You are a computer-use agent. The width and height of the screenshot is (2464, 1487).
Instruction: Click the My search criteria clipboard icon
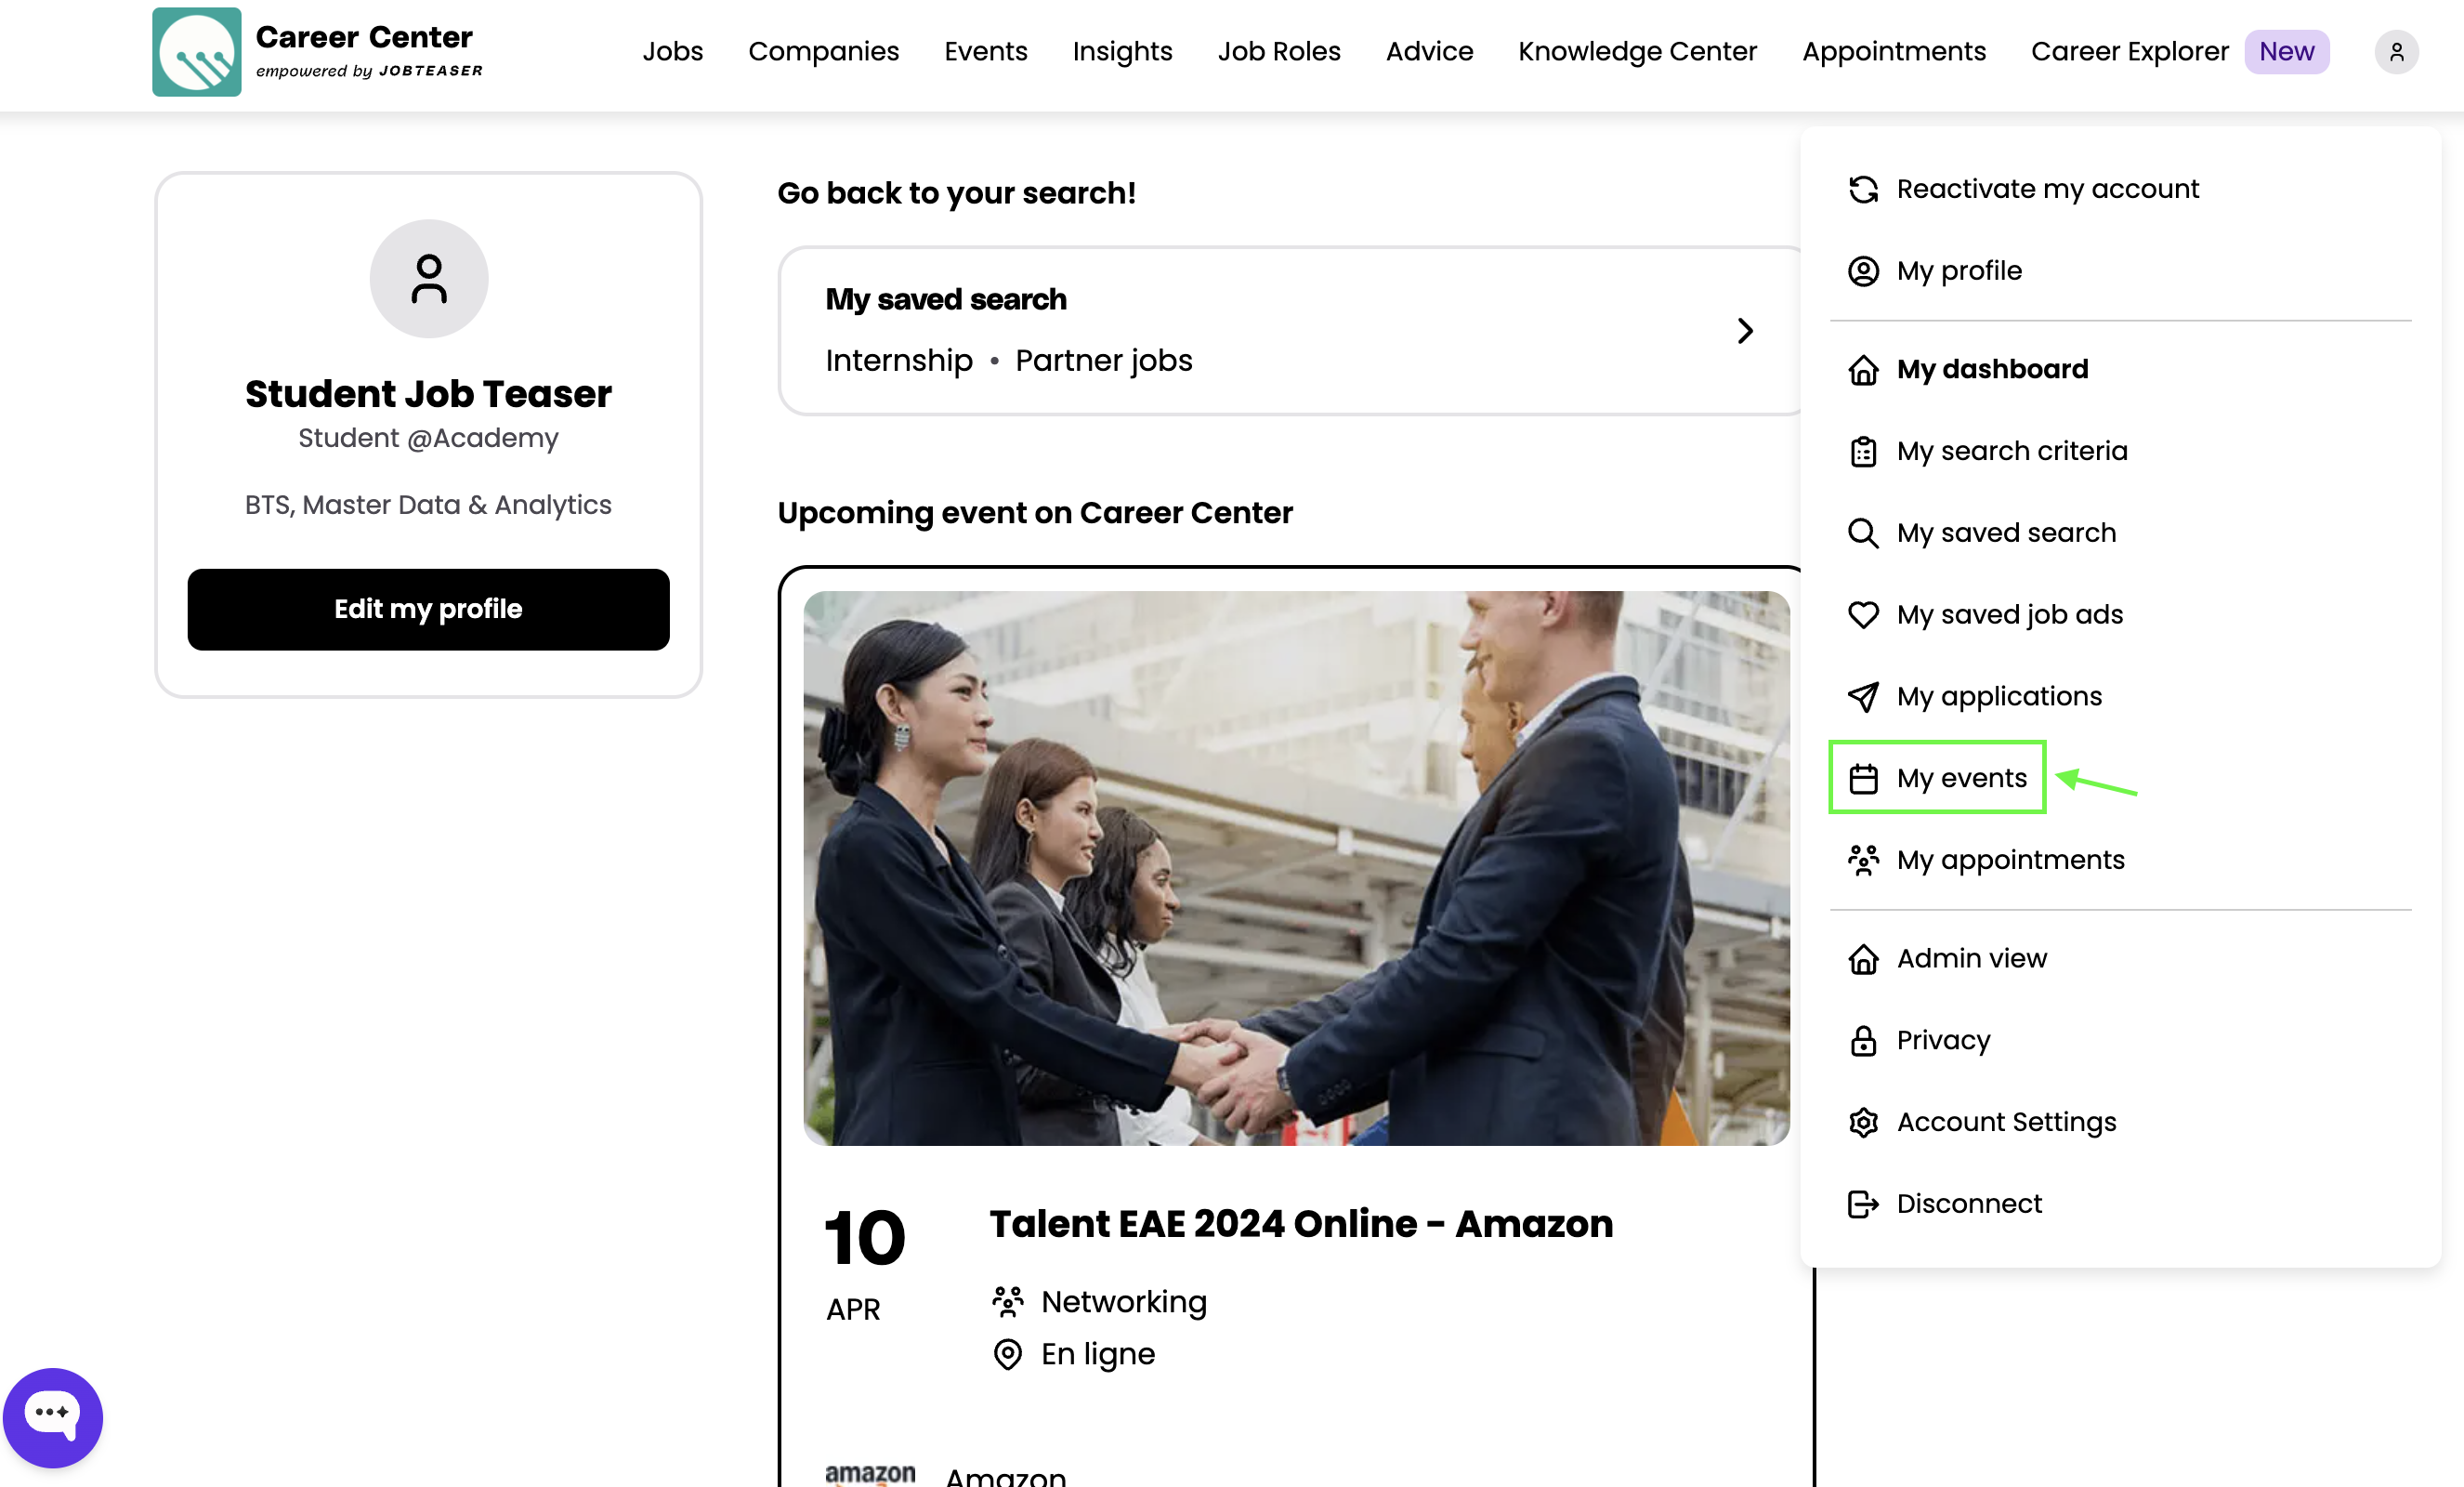coord(1863,452)
